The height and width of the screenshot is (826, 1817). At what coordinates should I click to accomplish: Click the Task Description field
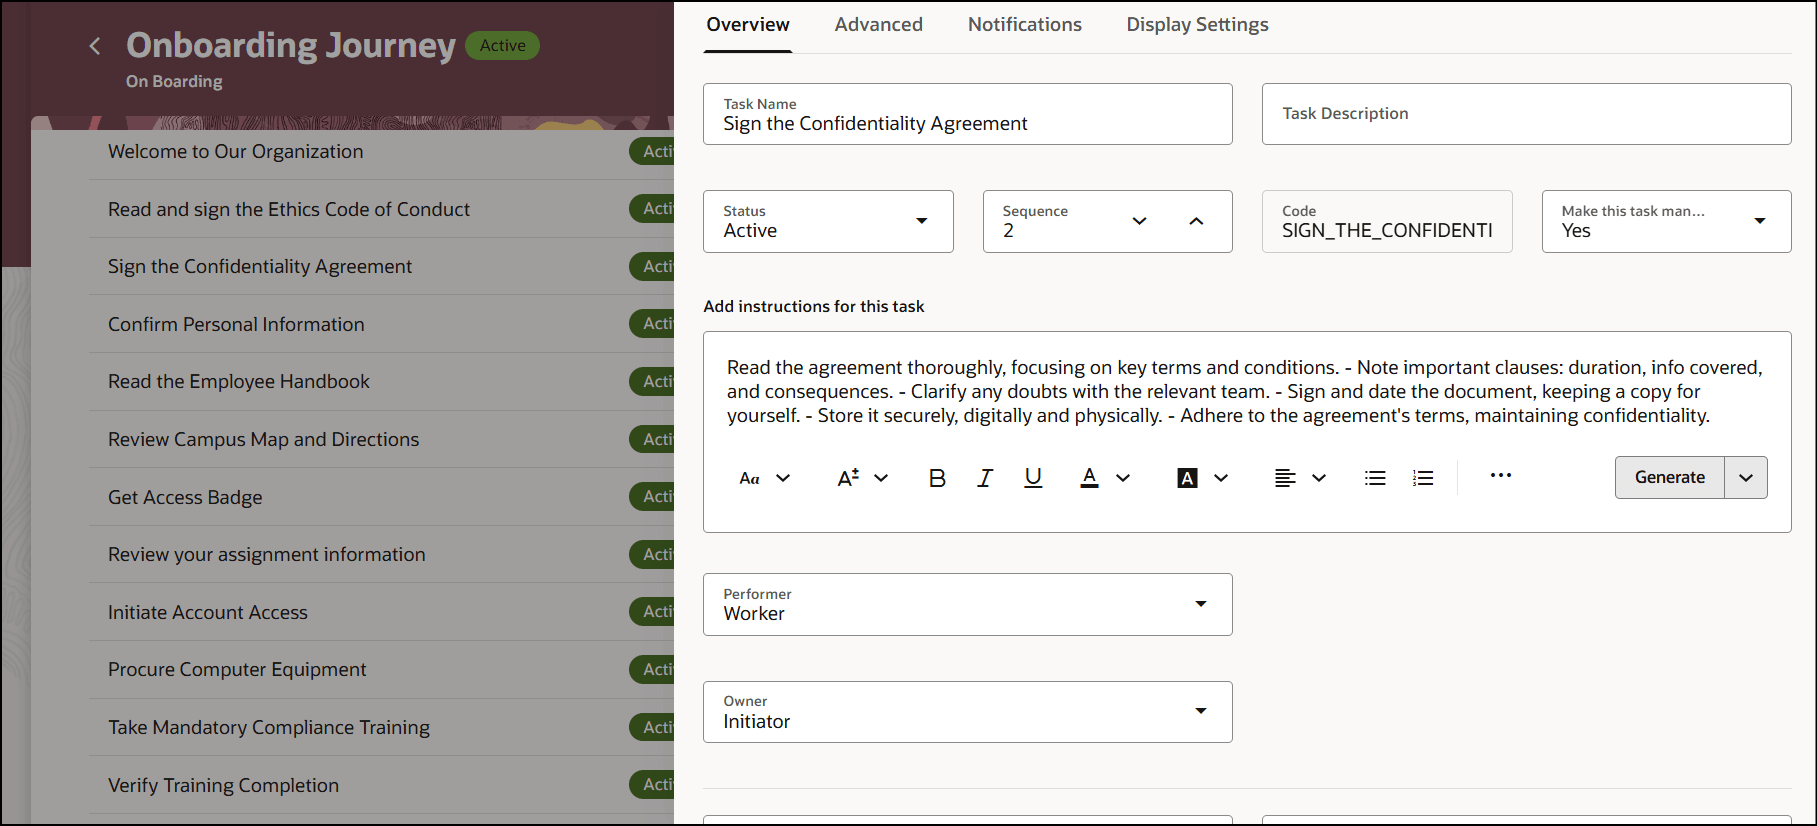click(1526, 114)
